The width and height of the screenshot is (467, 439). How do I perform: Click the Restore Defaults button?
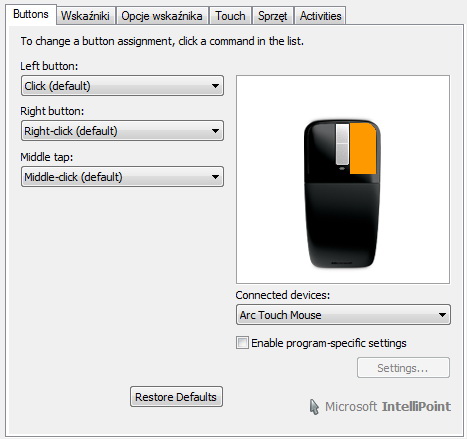(176, 397)
